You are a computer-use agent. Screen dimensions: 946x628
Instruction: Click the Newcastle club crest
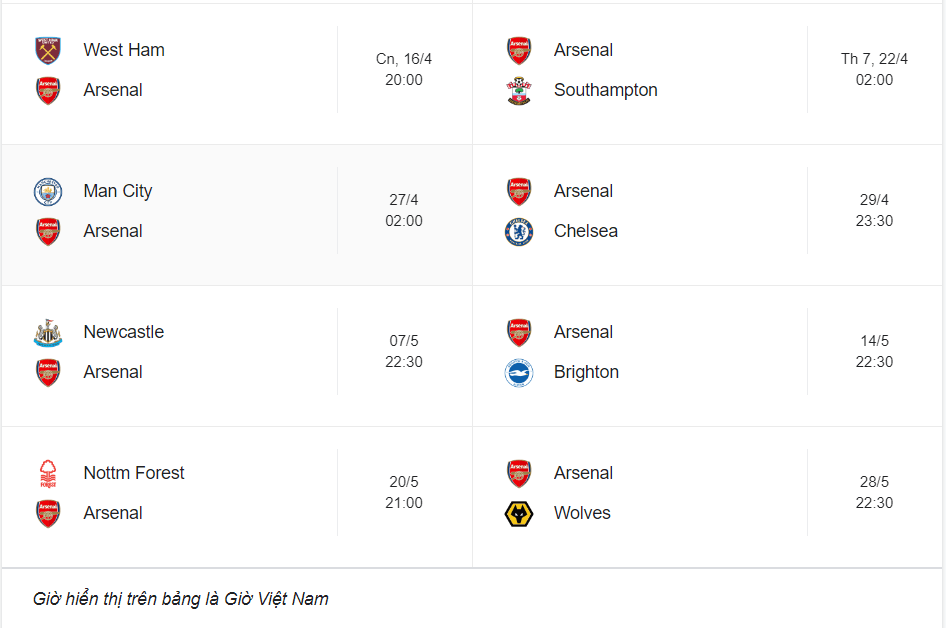pyautogui.click(x=48, y=332)
